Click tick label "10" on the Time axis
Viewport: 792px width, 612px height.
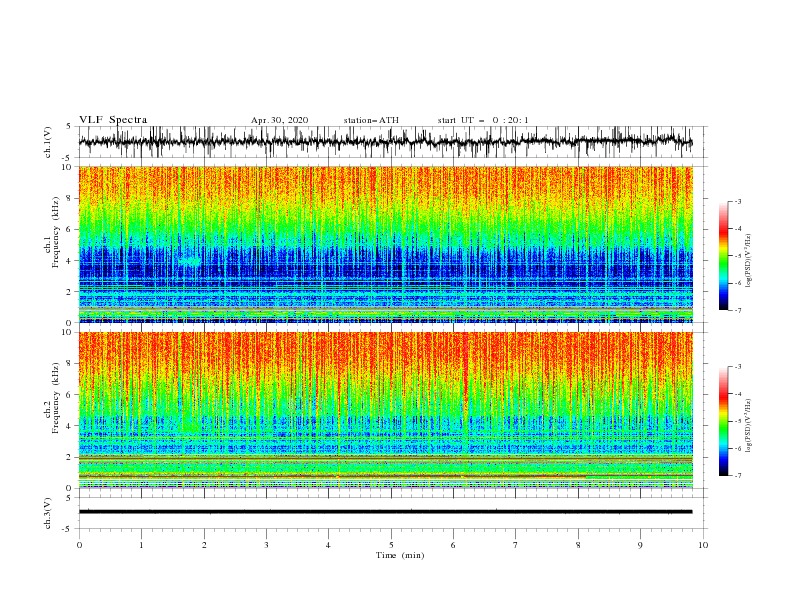click(703, 545)
